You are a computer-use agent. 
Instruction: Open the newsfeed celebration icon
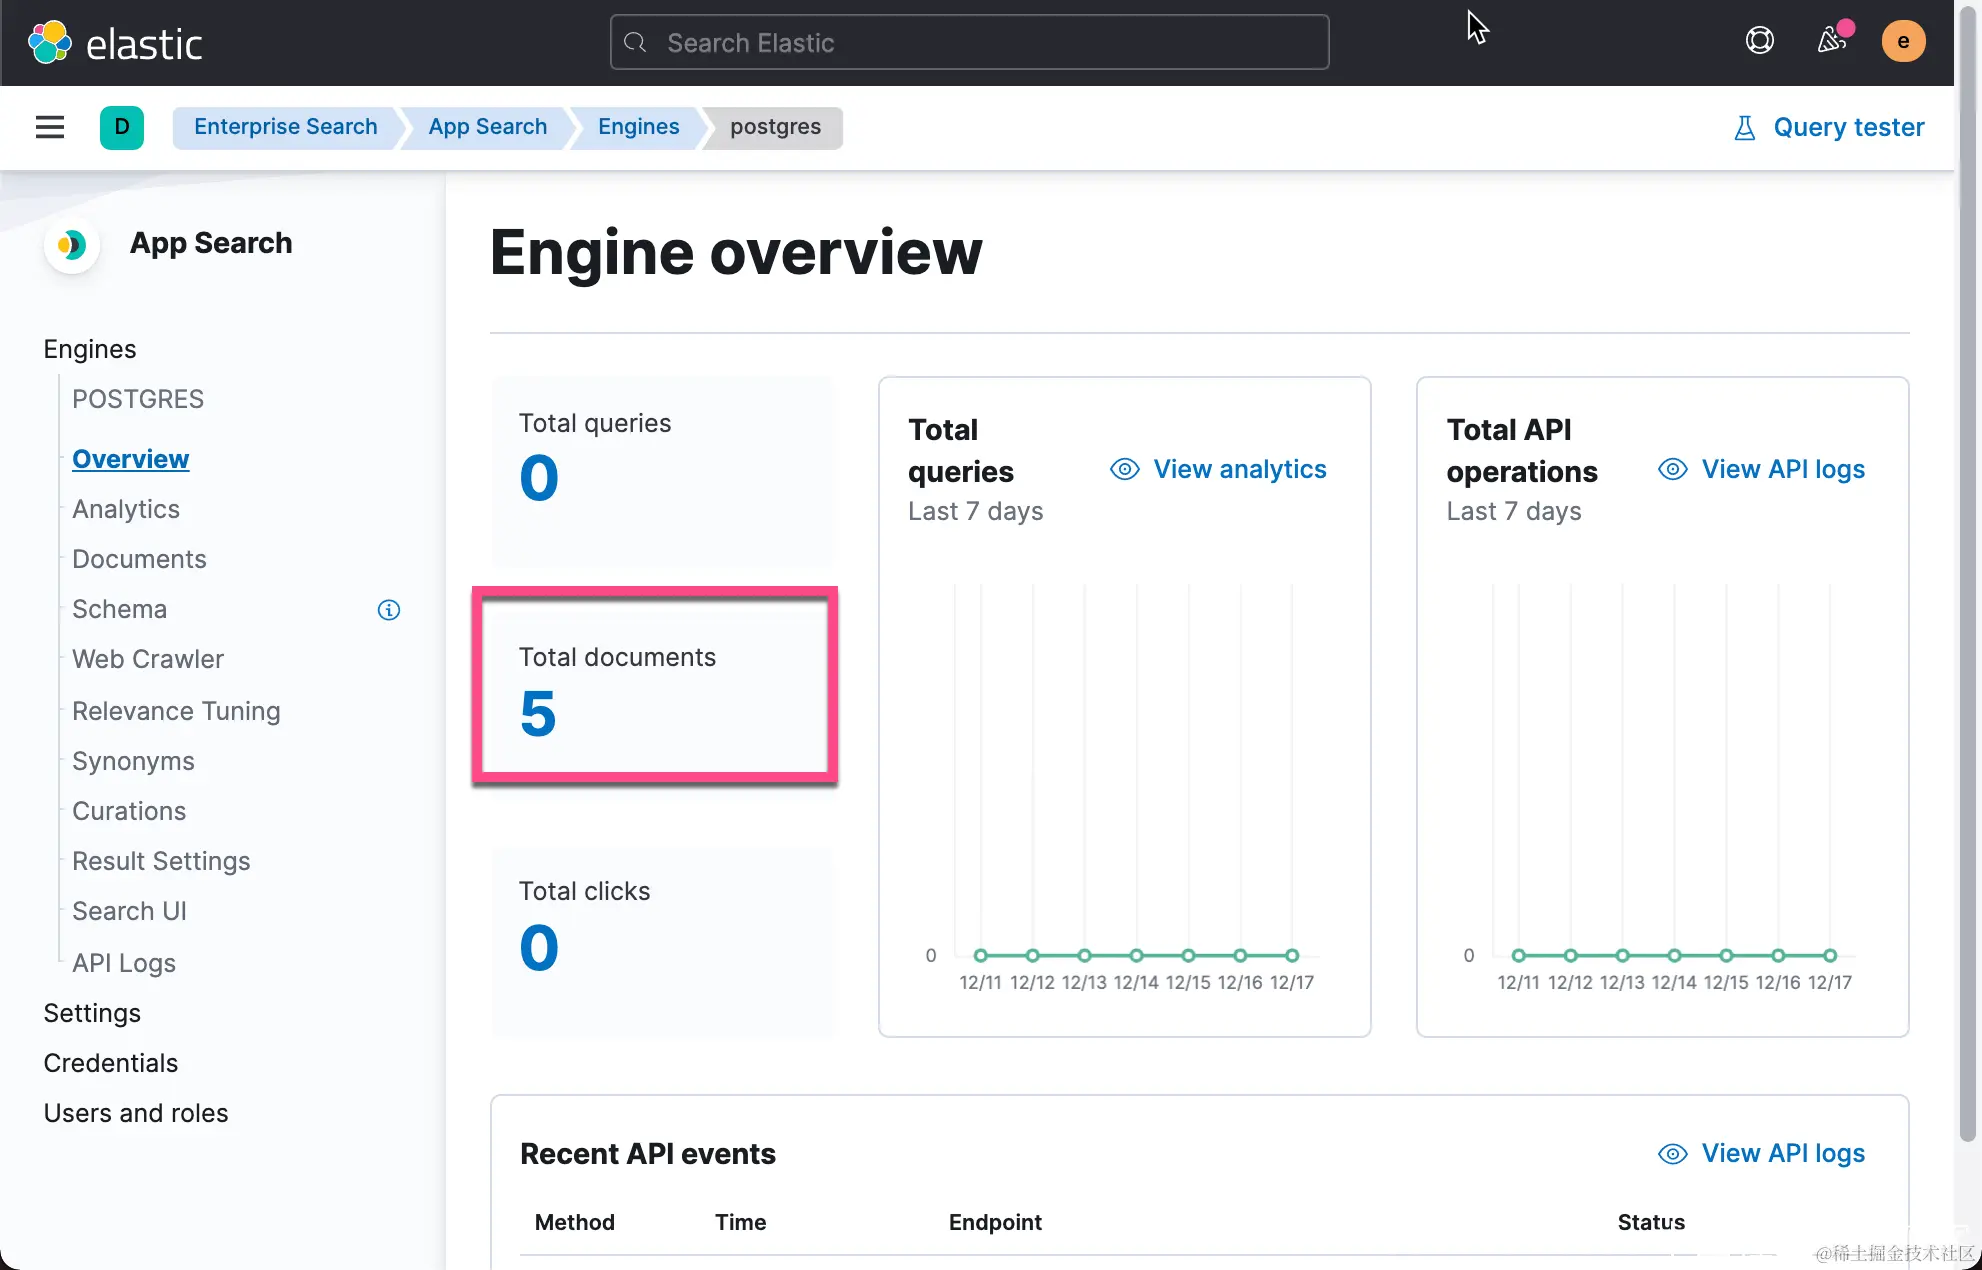1831,40
